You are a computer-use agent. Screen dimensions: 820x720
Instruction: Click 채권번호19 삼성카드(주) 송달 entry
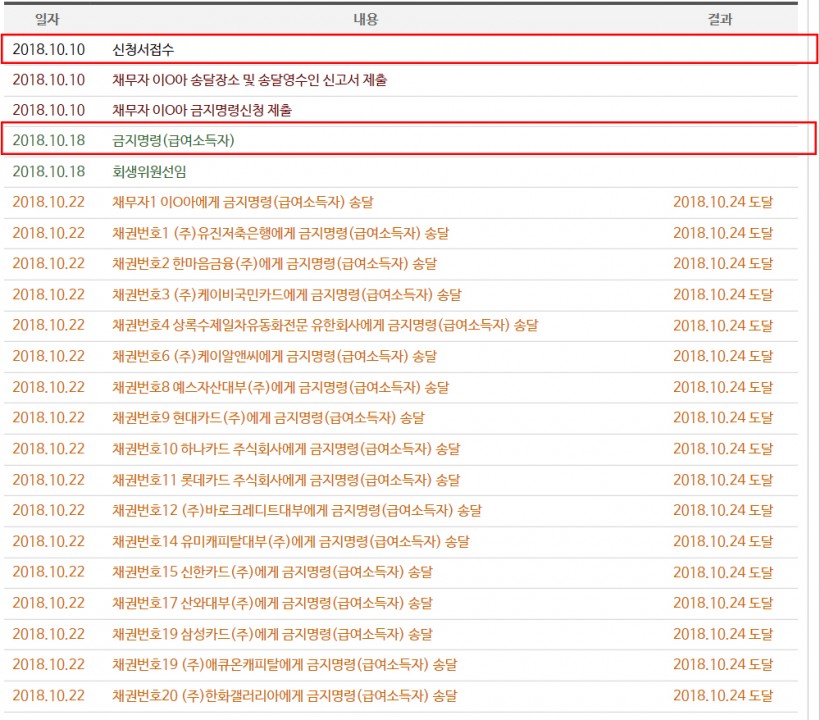click(x=272, y=634)
